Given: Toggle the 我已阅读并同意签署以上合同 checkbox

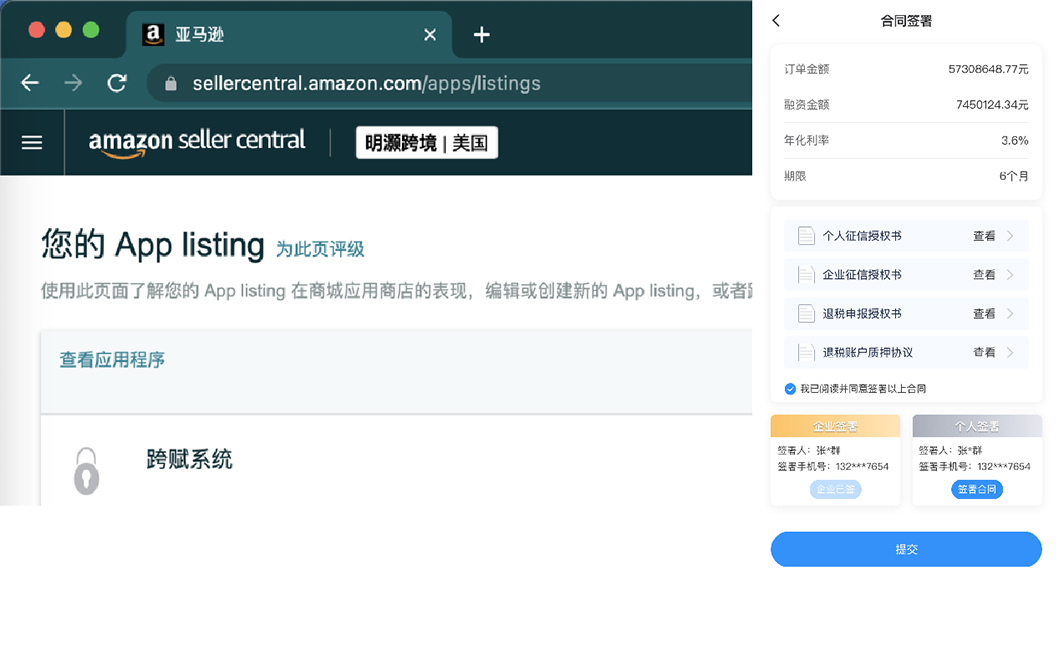Looking at the screenshot, I should coord(790,389).
